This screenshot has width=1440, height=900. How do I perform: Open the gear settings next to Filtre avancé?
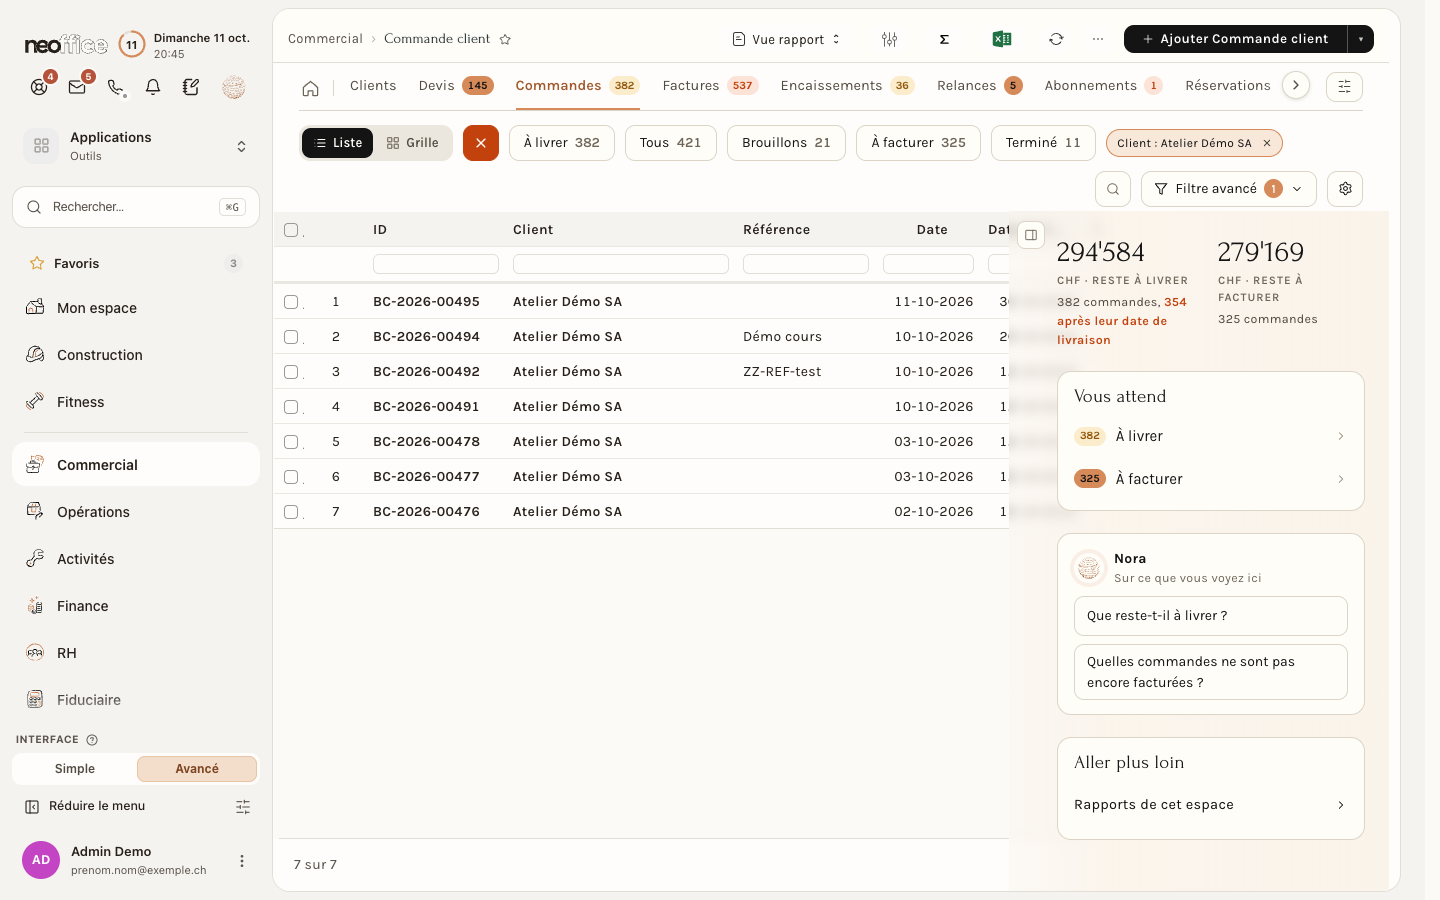point(1345,189)
